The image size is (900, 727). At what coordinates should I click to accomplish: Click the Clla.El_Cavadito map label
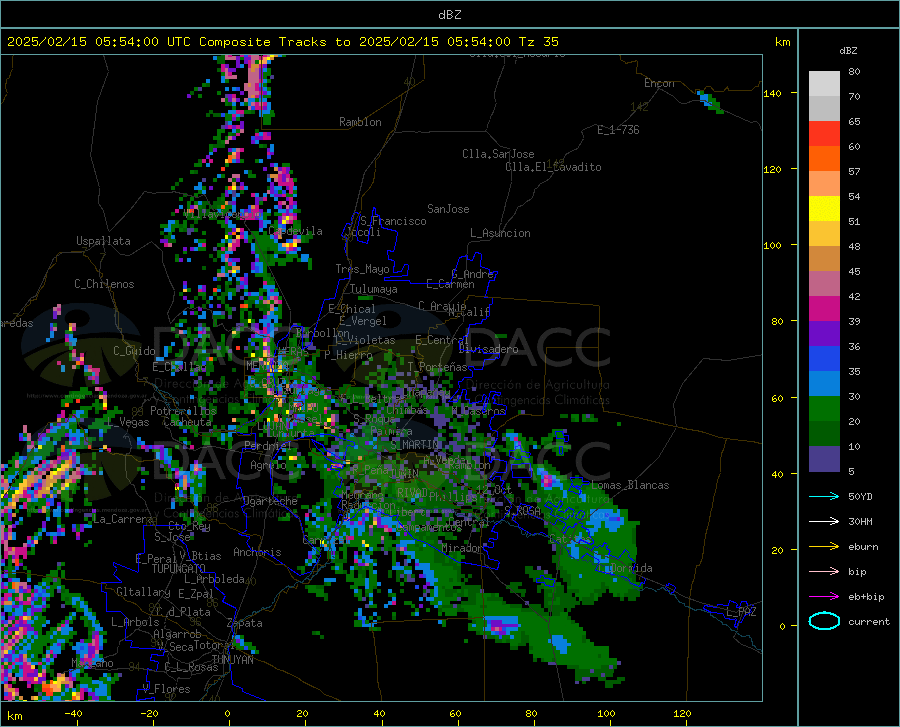(x=553, y=167)
